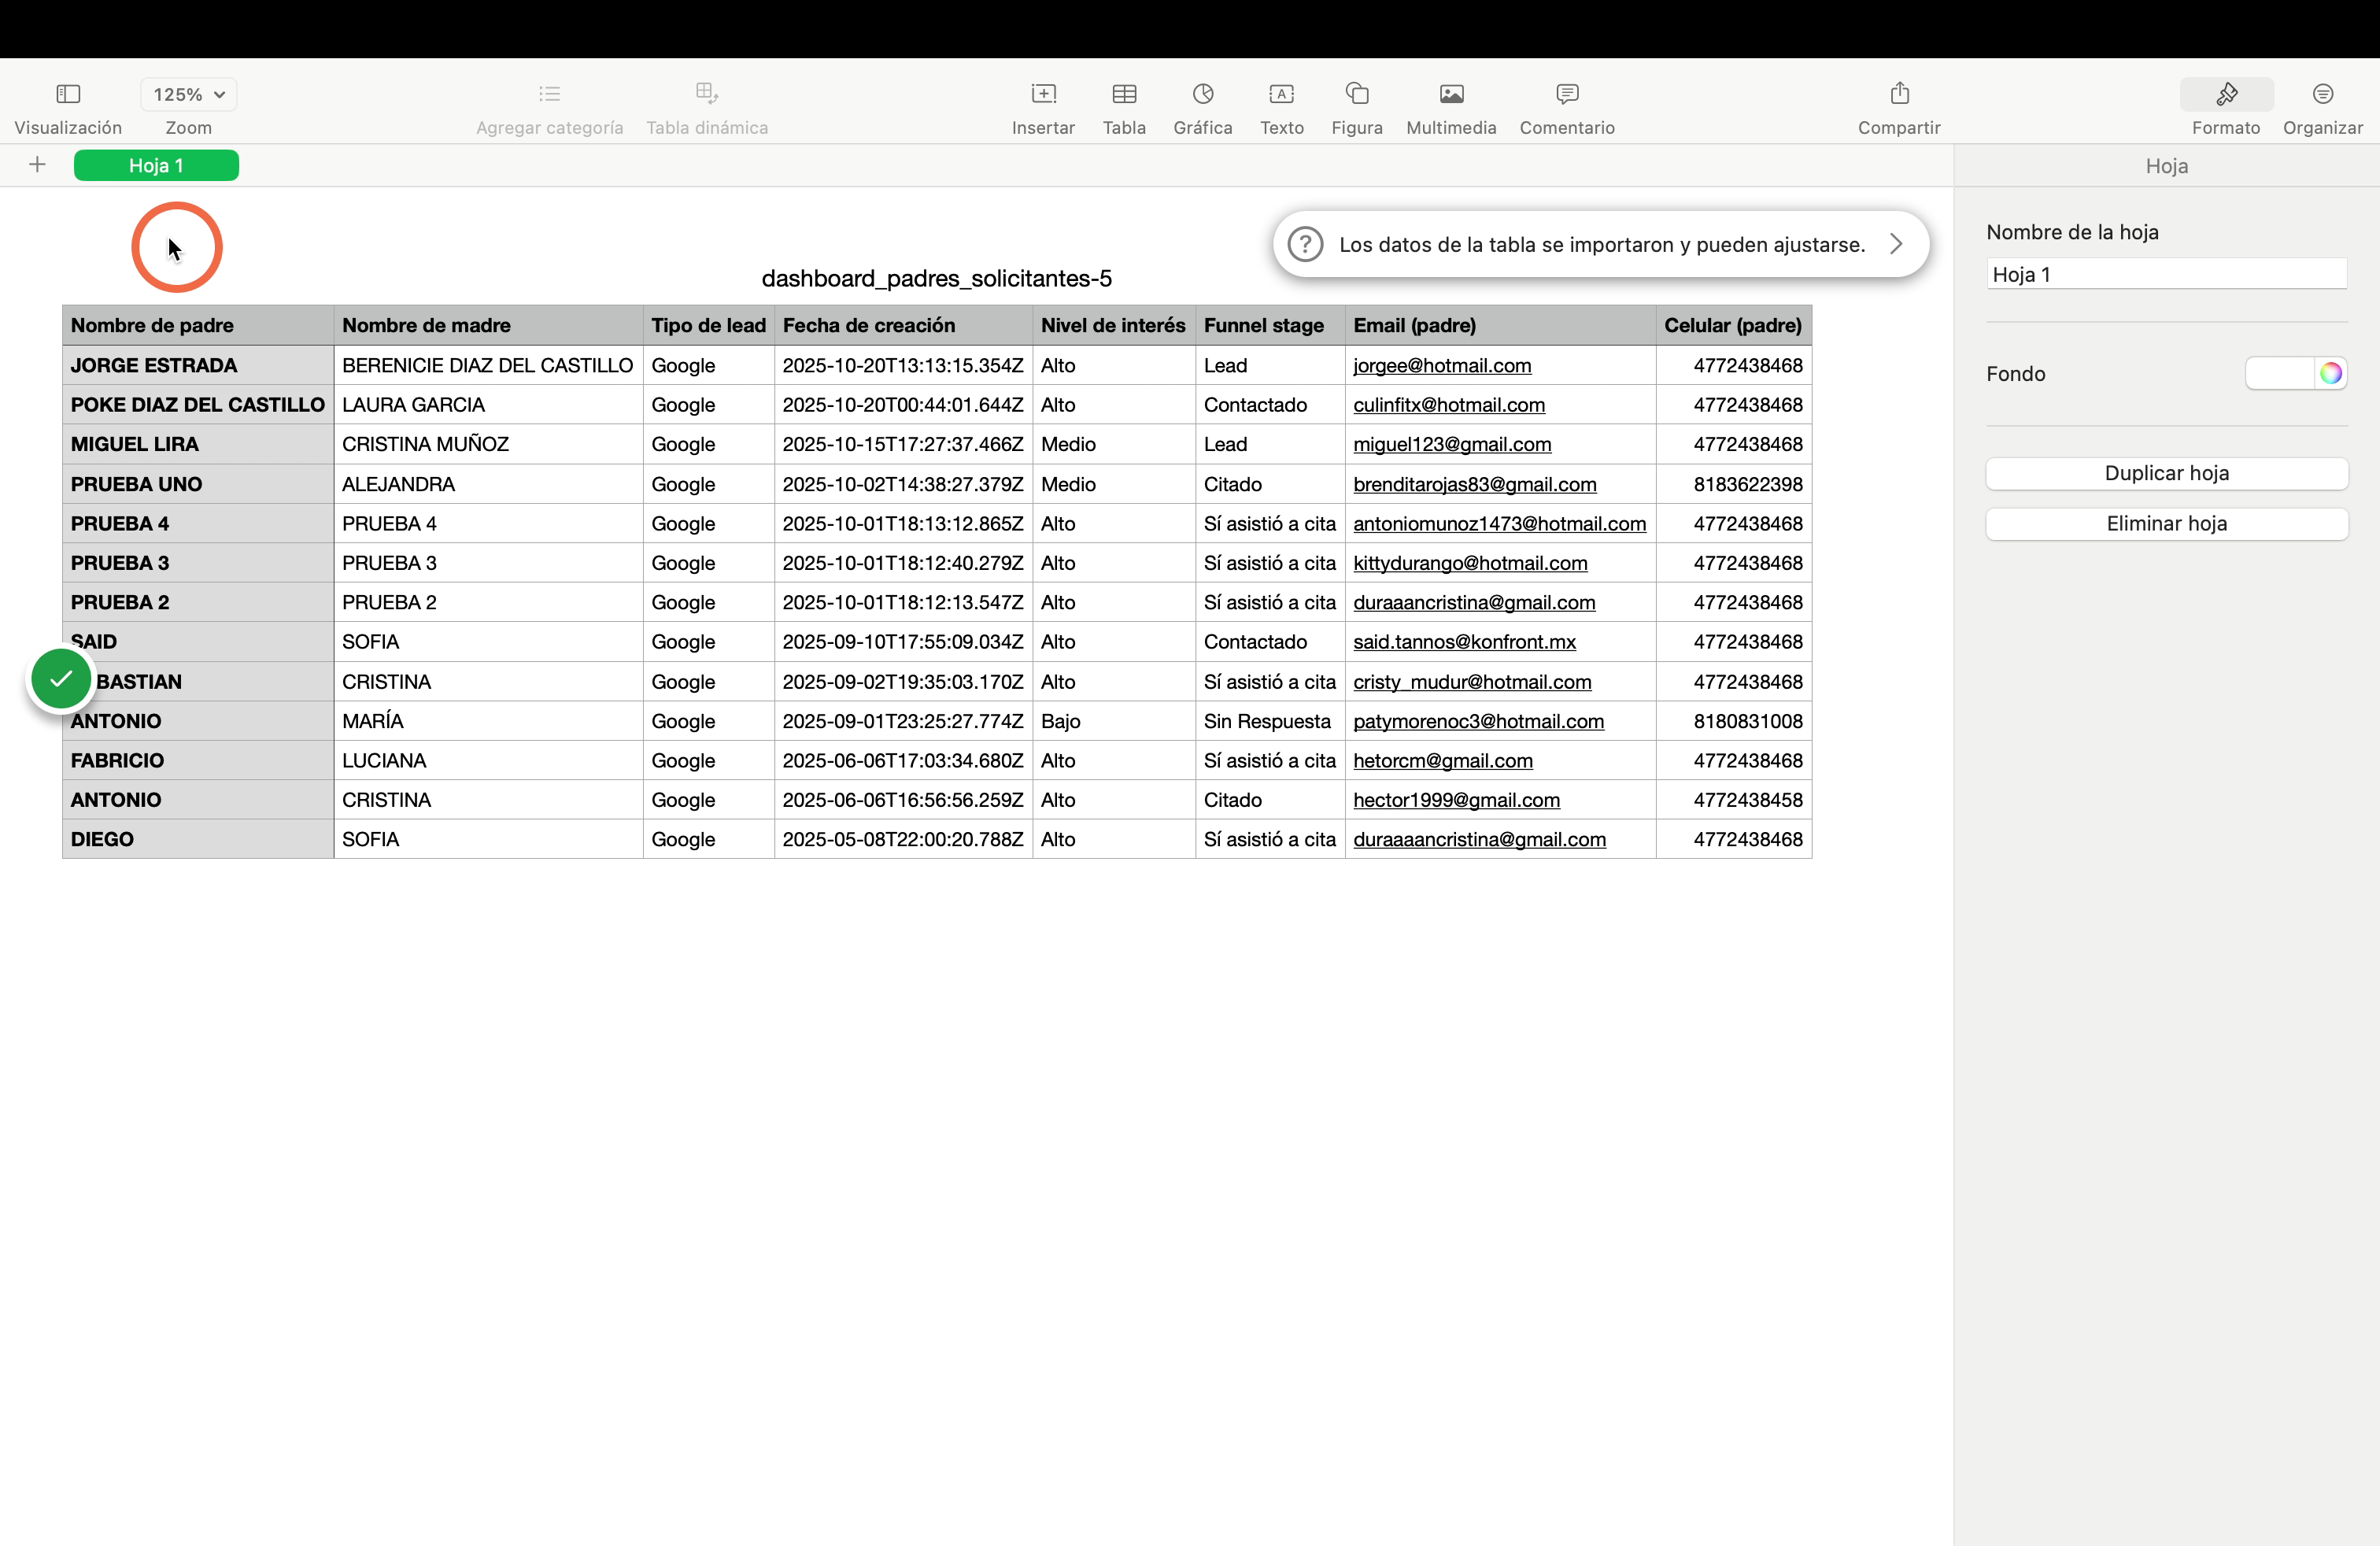
Task: Select cell 2025-10-15T17:27:37.466Z
Action: [903, 444]
